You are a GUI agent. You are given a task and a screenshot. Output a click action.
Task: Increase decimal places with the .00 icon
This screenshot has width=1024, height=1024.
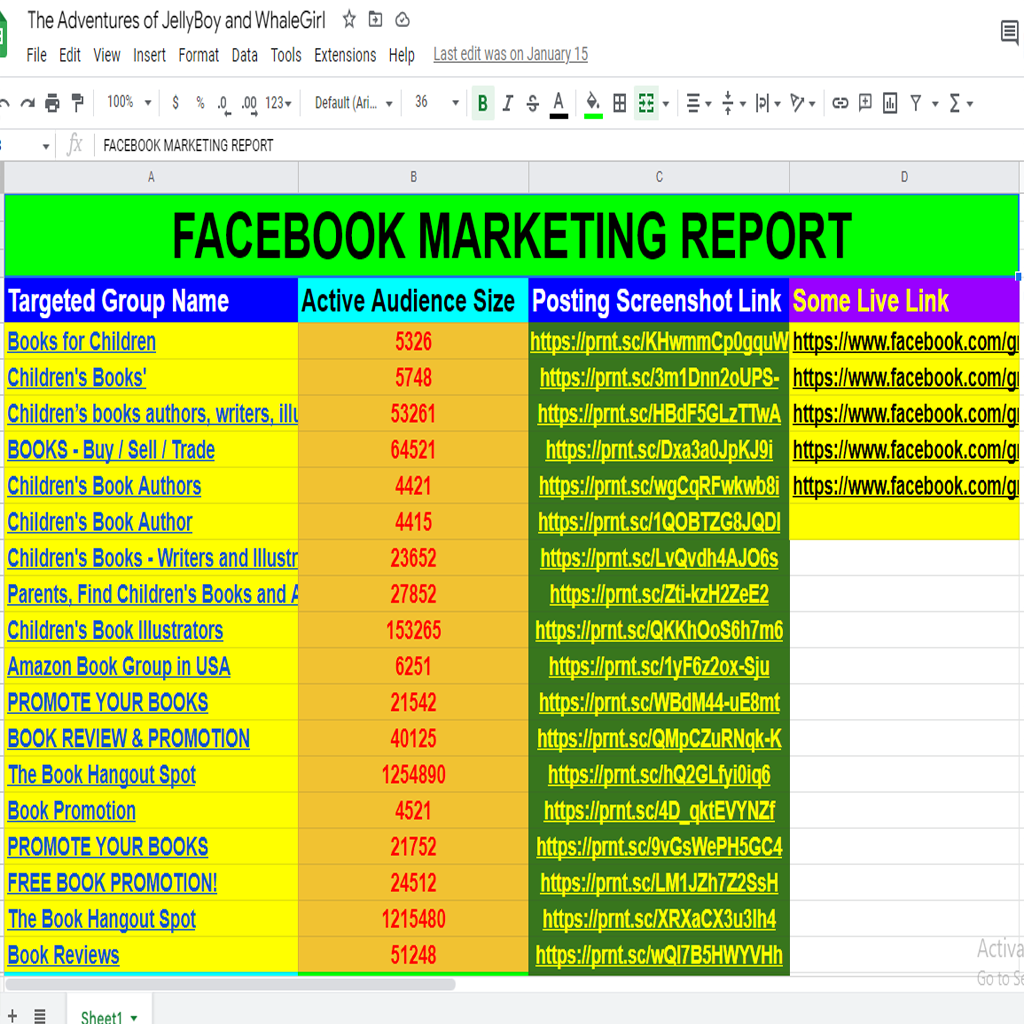249,104
